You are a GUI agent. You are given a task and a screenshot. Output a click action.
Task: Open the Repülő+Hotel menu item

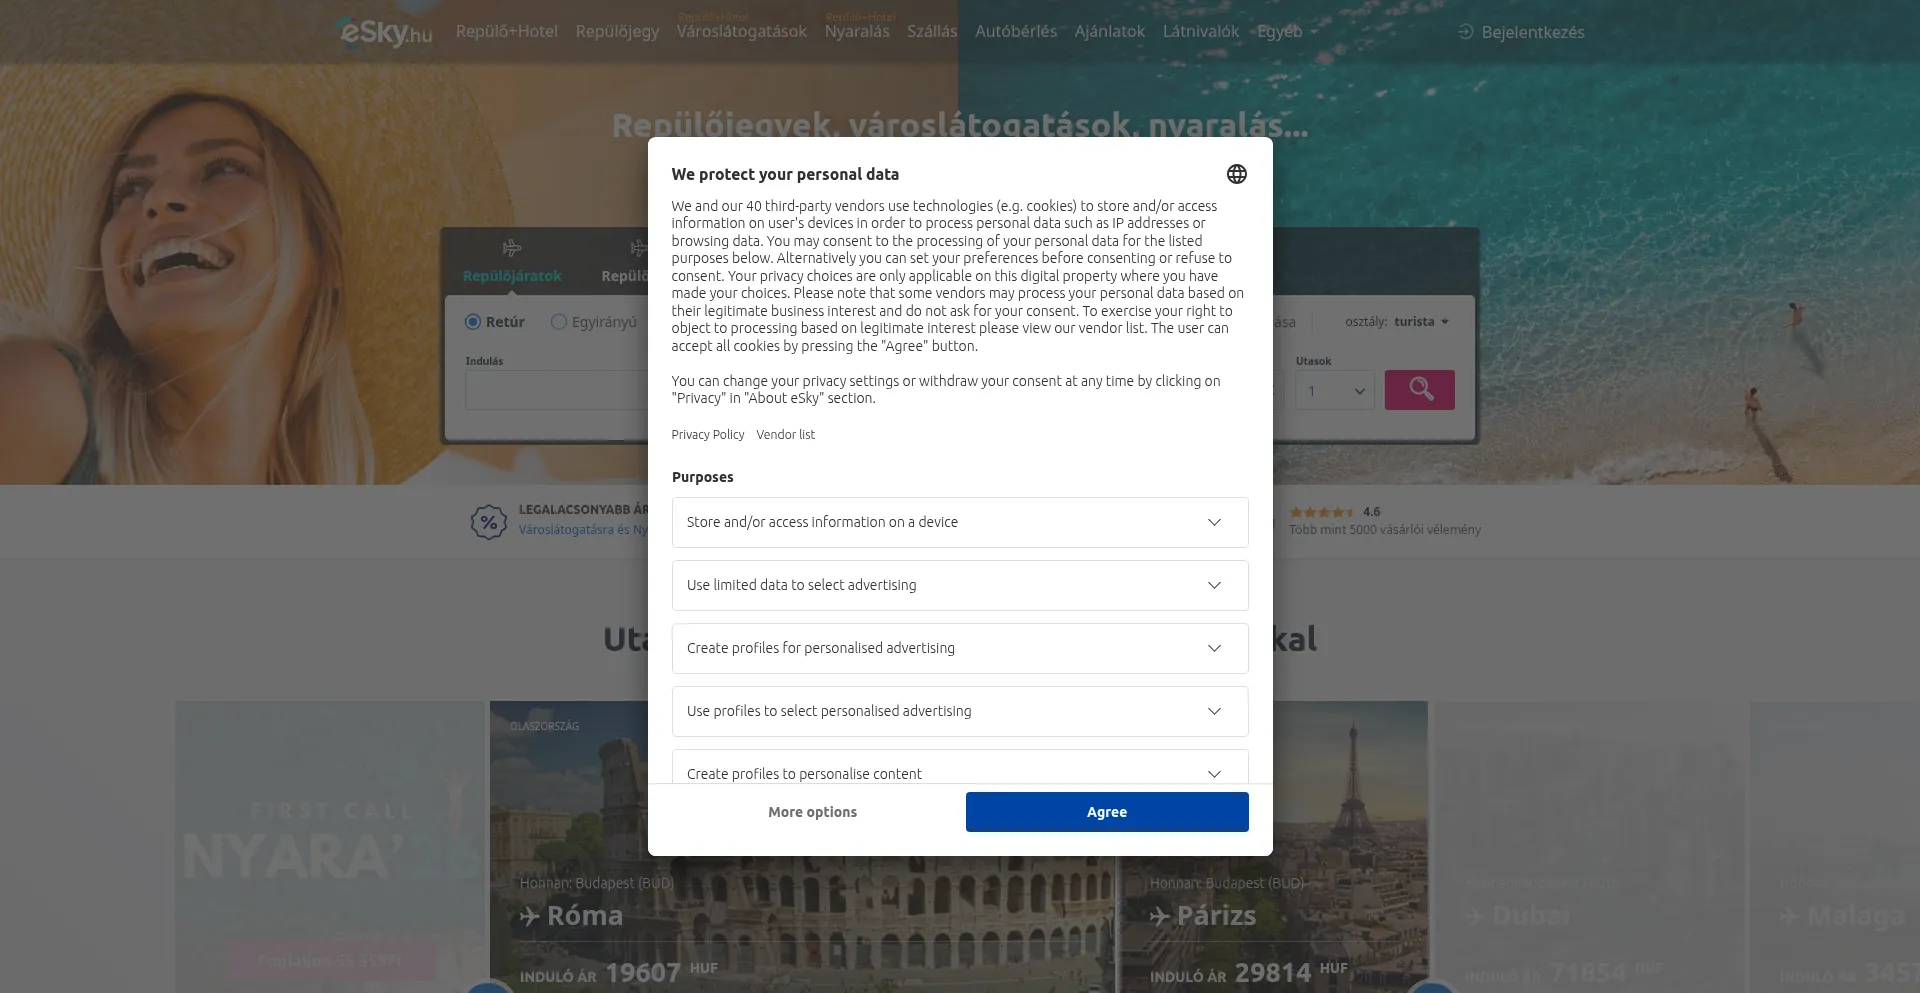tap(506, 32)
